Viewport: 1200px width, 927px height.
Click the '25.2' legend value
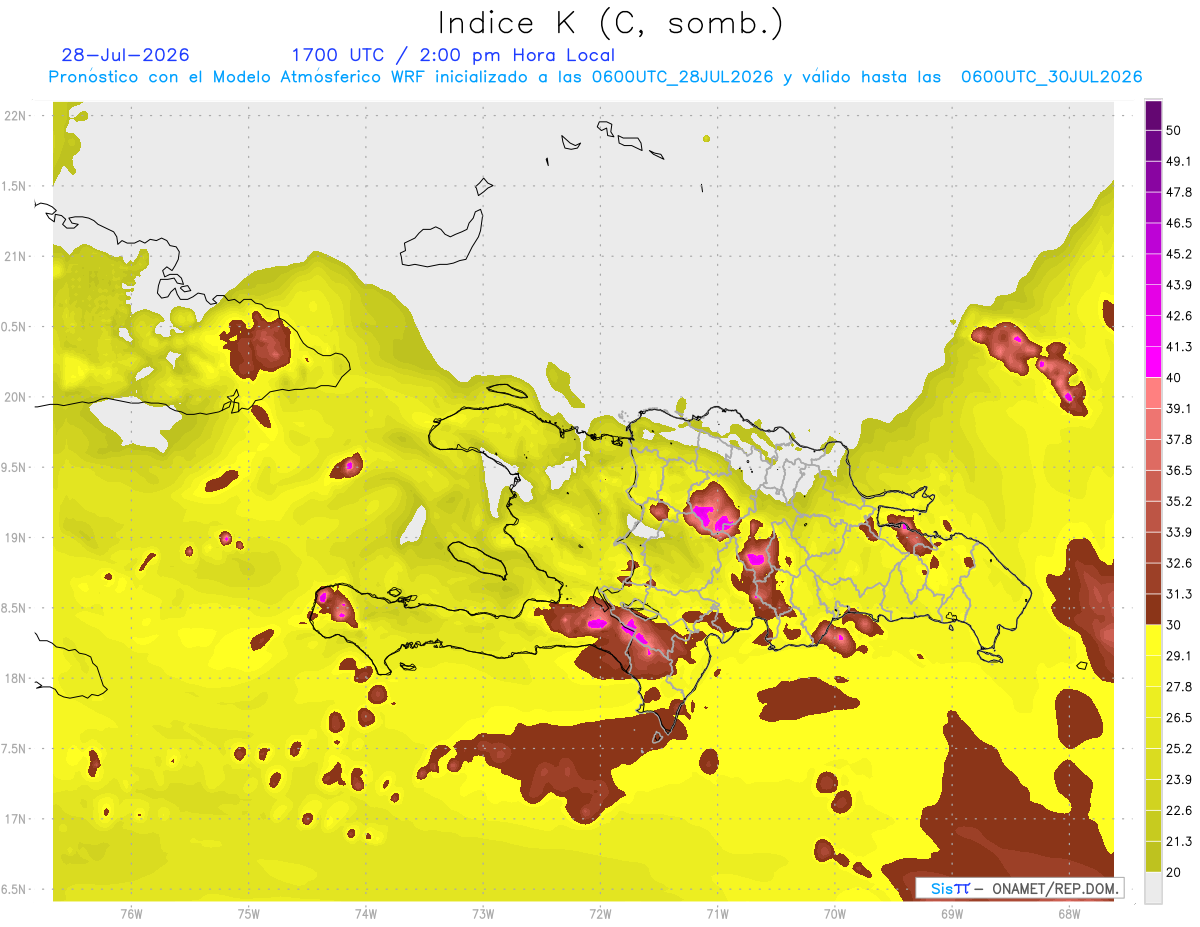pos(1179,749)
